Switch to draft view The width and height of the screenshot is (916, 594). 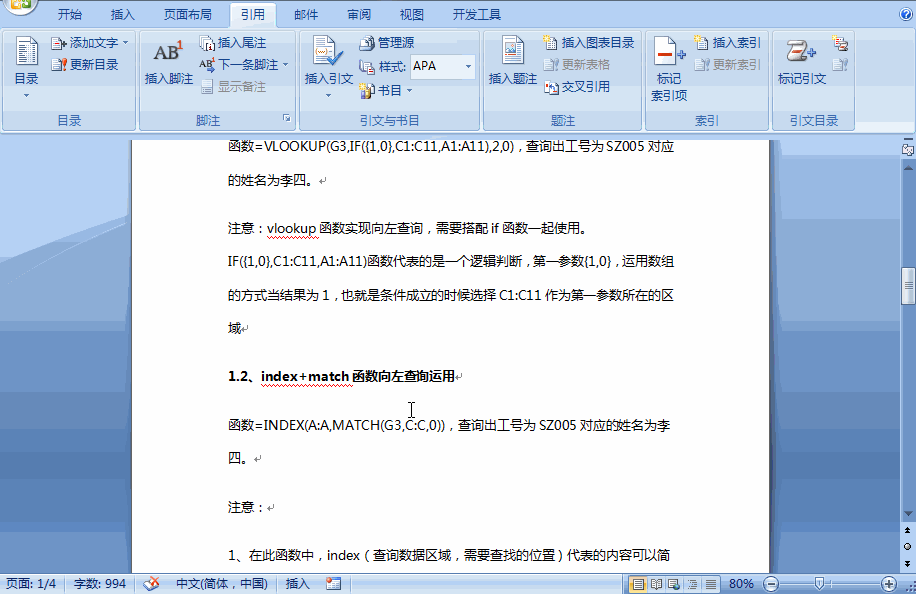click(x=711, y=583)
